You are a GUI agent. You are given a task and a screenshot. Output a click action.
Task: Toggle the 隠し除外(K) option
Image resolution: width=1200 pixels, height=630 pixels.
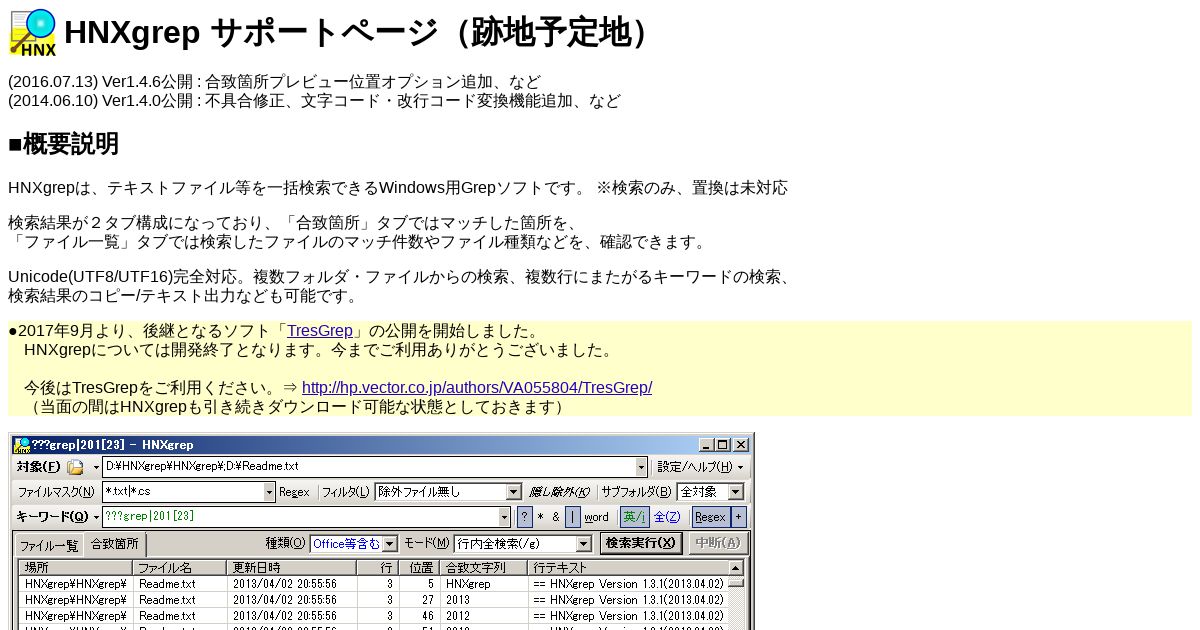pos(559,492)
